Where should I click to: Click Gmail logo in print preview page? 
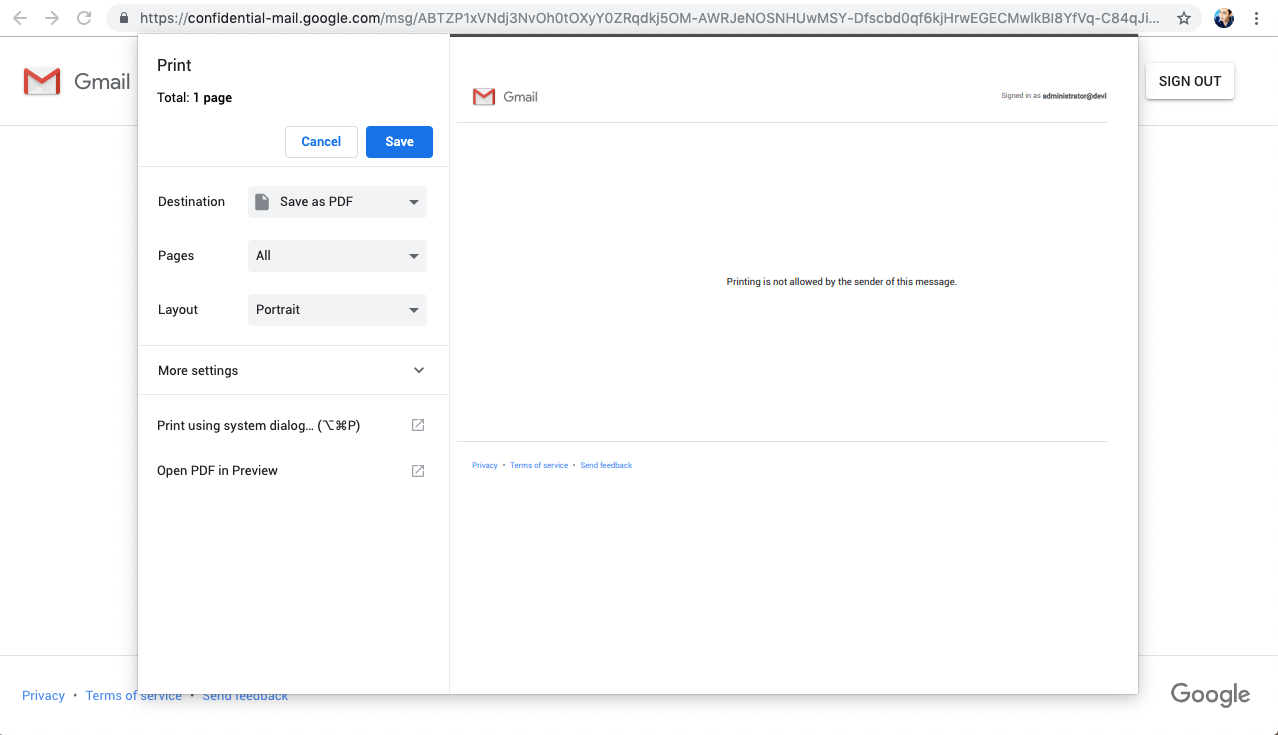505,97
